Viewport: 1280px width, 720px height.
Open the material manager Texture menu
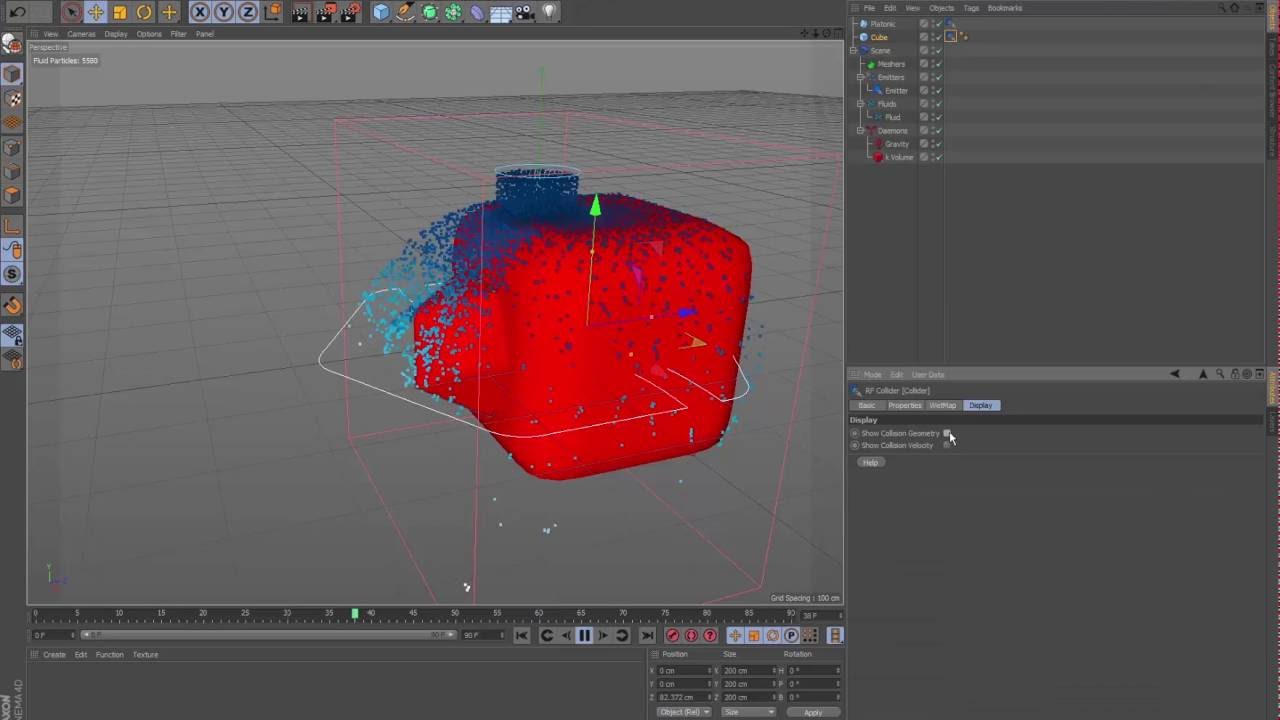[x=146, y=655]
